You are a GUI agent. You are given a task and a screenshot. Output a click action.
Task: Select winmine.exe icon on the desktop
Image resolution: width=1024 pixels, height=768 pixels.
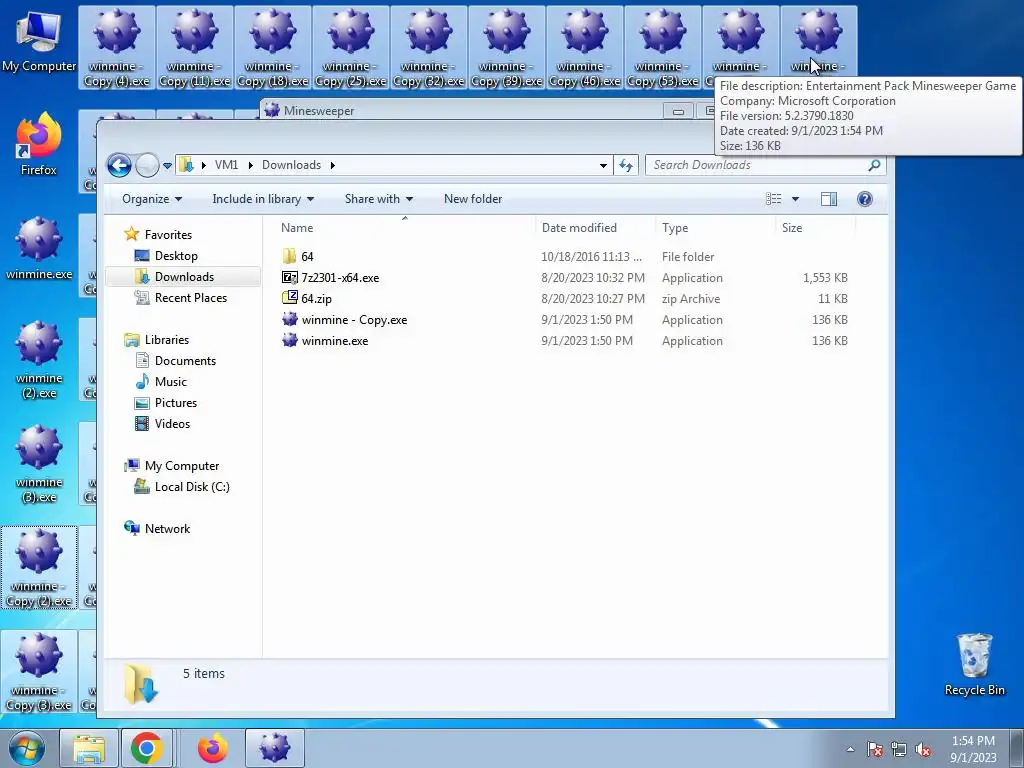[x=39, y=248]
